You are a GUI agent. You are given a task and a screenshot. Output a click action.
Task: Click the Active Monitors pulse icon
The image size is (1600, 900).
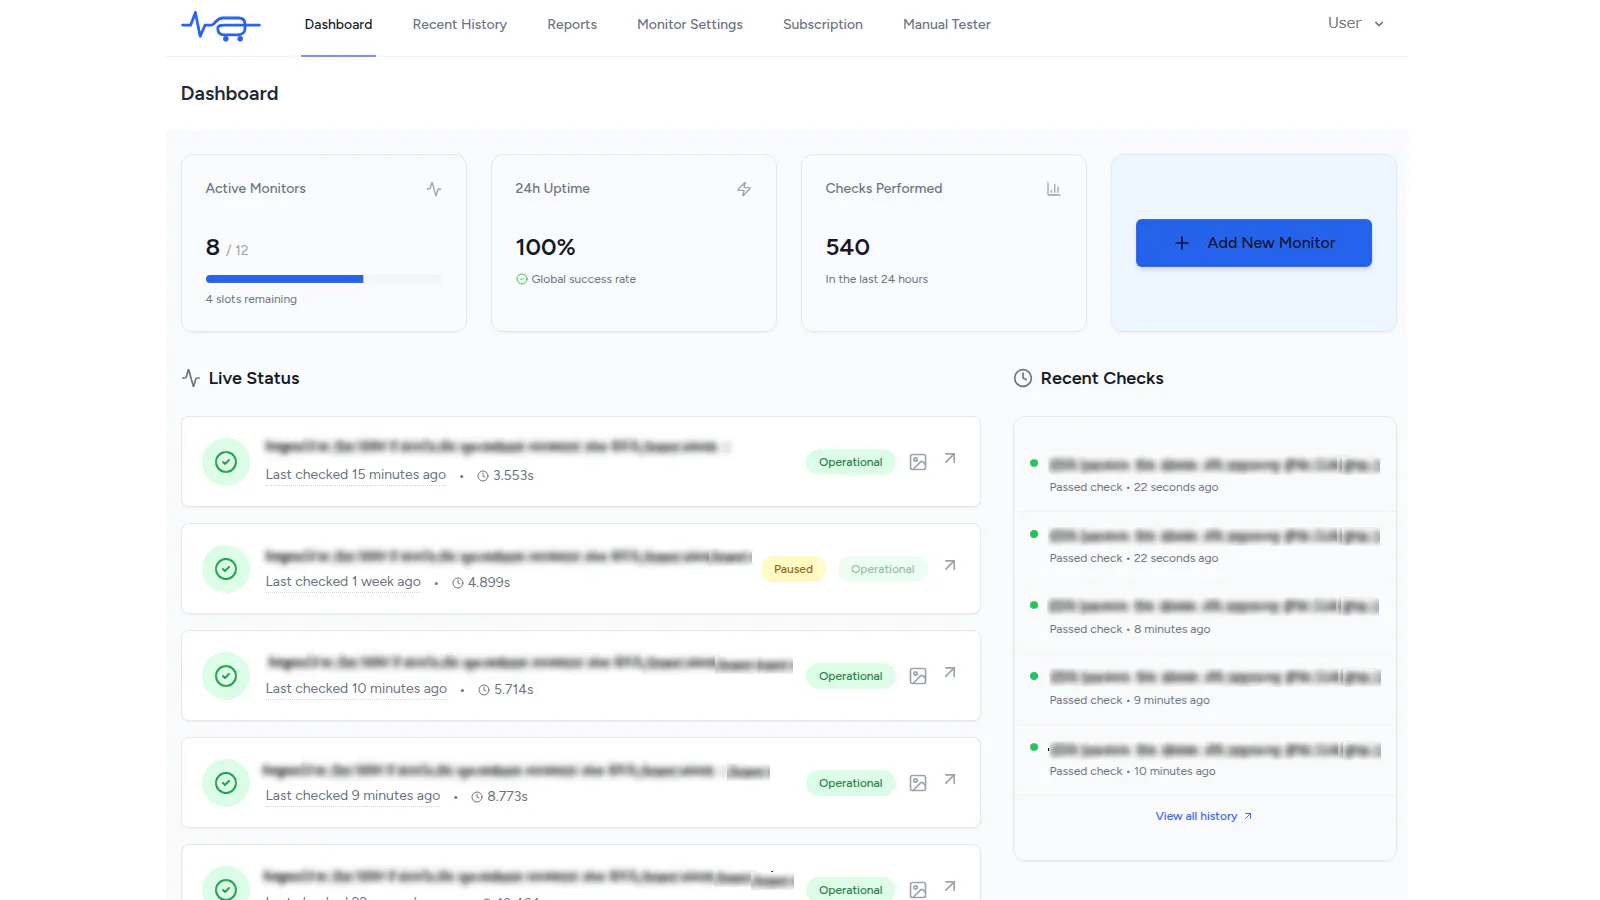pyautogui.click(x=434, y=189)
